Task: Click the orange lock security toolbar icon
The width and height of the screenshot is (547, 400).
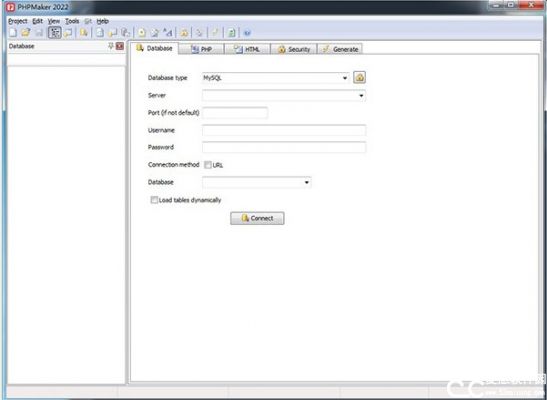Action: click(184, 33)
